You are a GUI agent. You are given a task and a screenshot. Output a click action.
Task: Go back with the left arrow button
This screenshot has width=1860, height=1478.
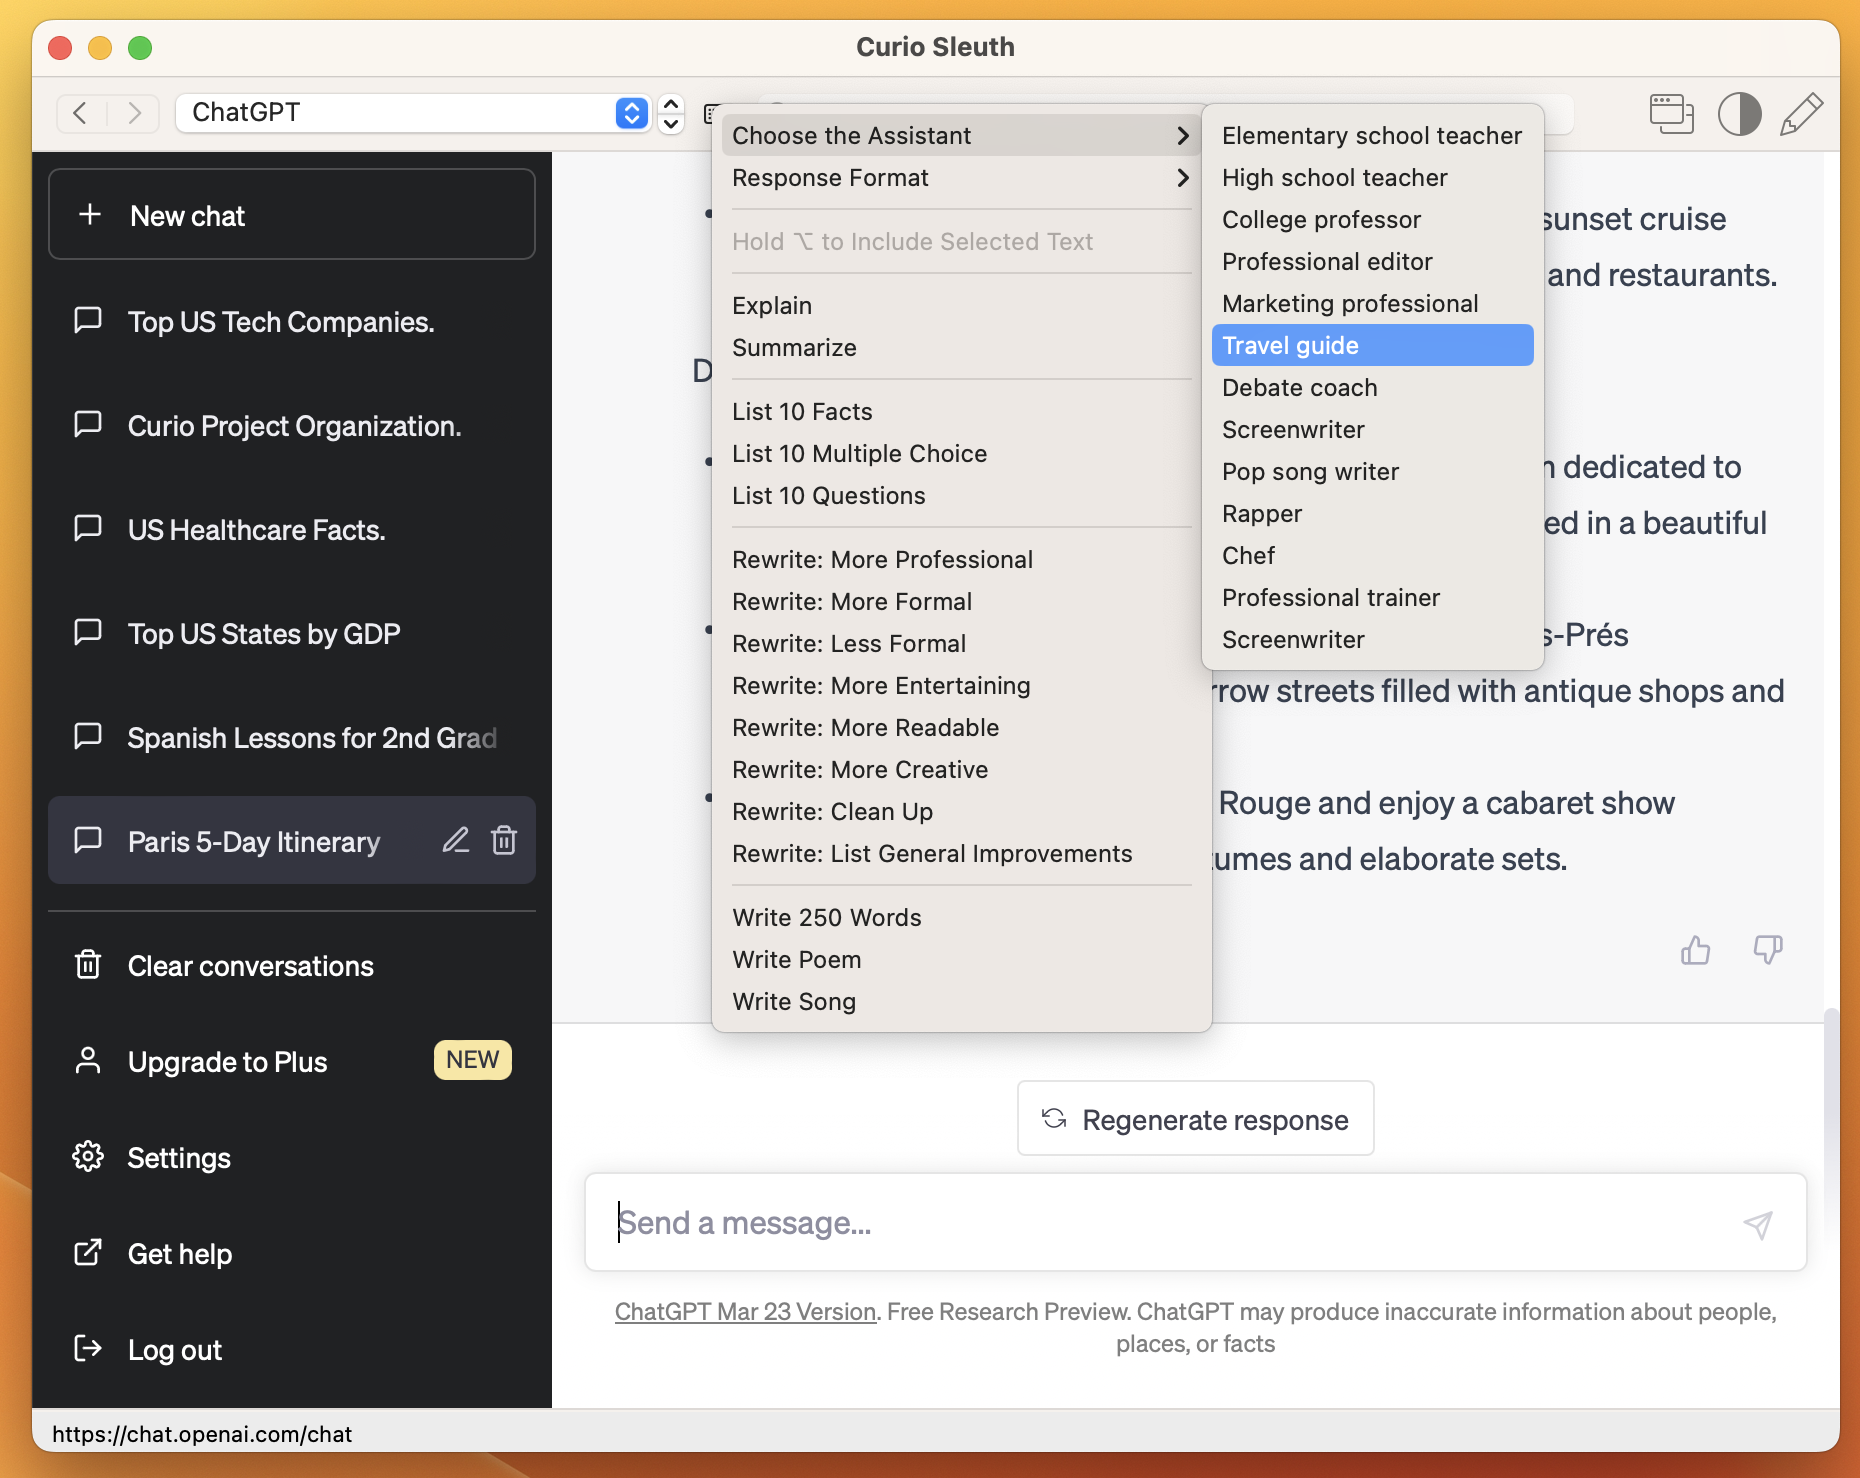pyautogui.click(x=81, y=113)
